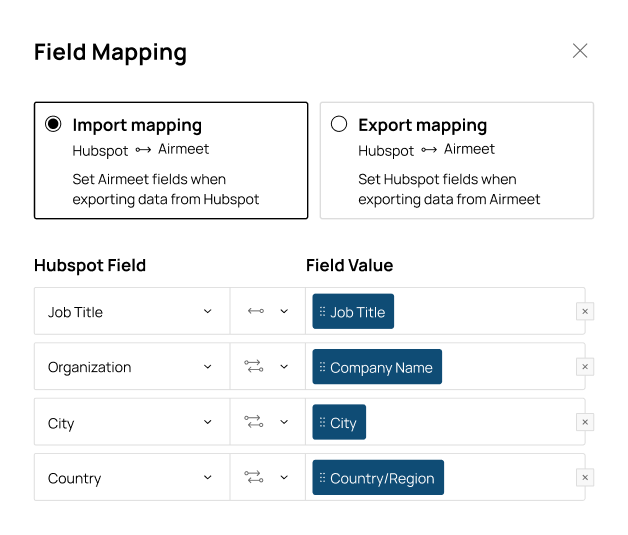Image resolution: width=628 pixels, height=535 pixels.
Task: Close the Field Mapping dialog
Action: [580, 51]
